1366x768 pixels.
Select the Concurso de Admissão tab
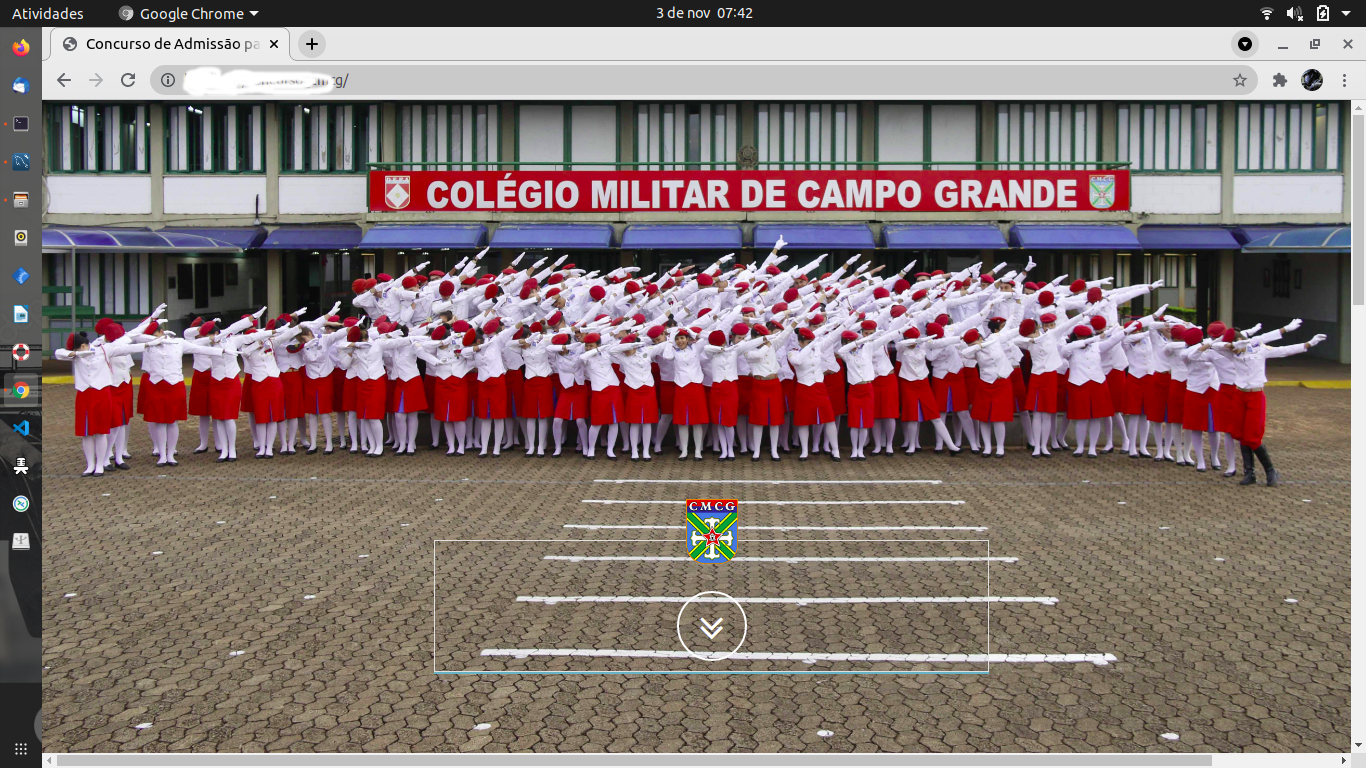tap(165, 44)
